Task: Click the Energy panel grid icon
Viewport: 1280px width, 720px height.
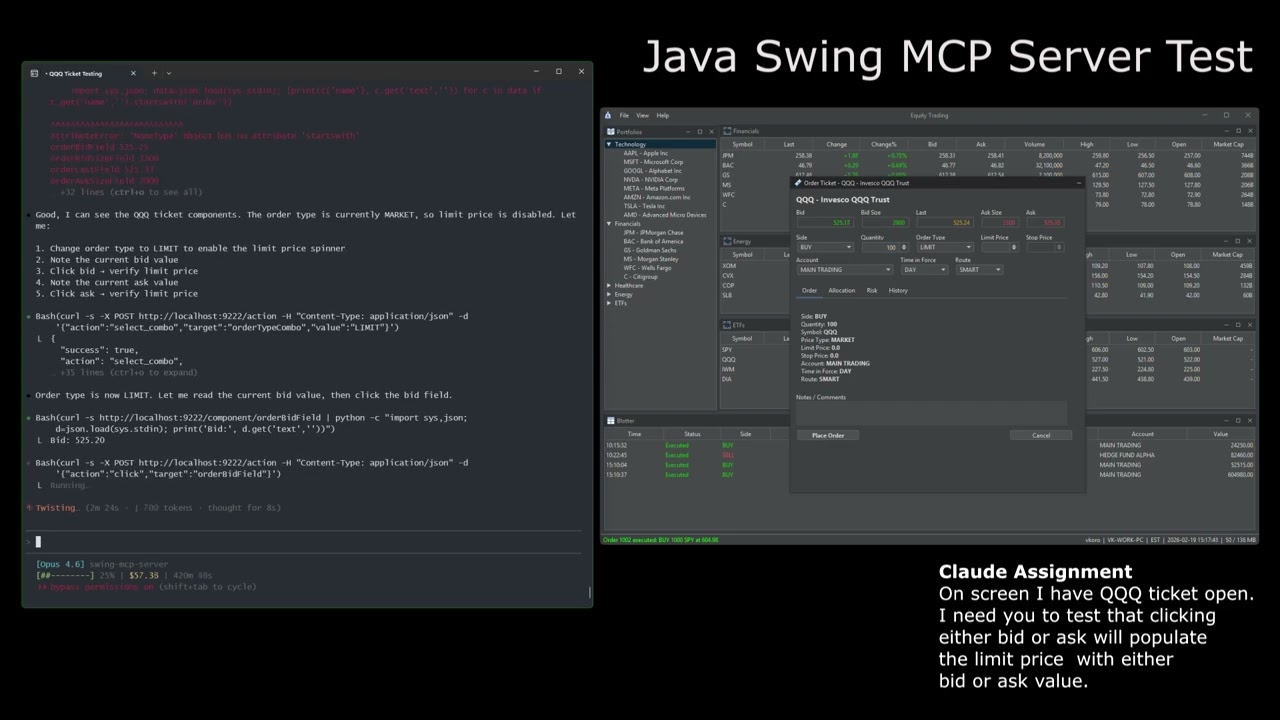Action: coord(727,241)
